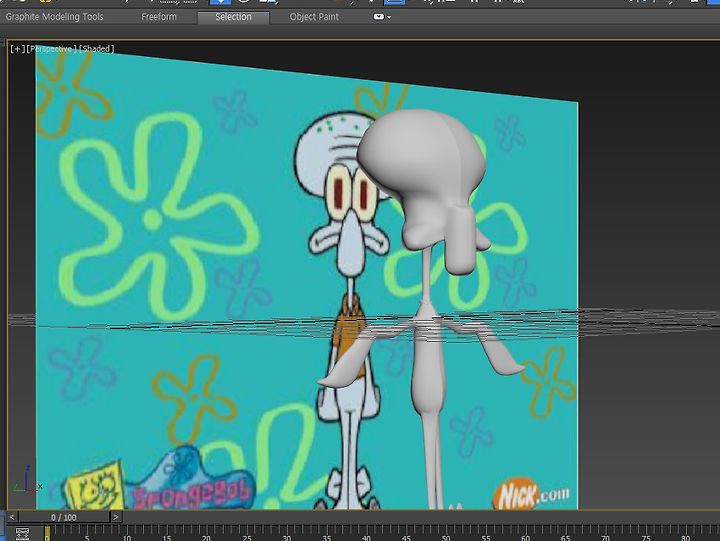The image size is (720, 541).
Task: Open the Object Paint tab
Action: pyautogui.click(x=314, y=17)
